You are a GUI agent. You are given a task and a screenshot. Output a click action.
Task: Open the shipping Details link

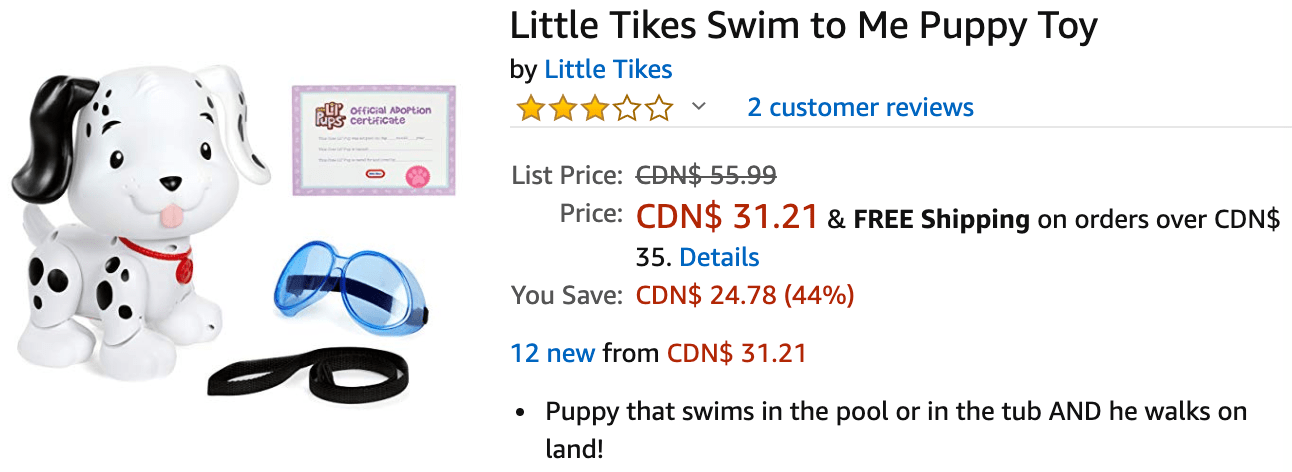pyautogui.click(x=719, y=257)
